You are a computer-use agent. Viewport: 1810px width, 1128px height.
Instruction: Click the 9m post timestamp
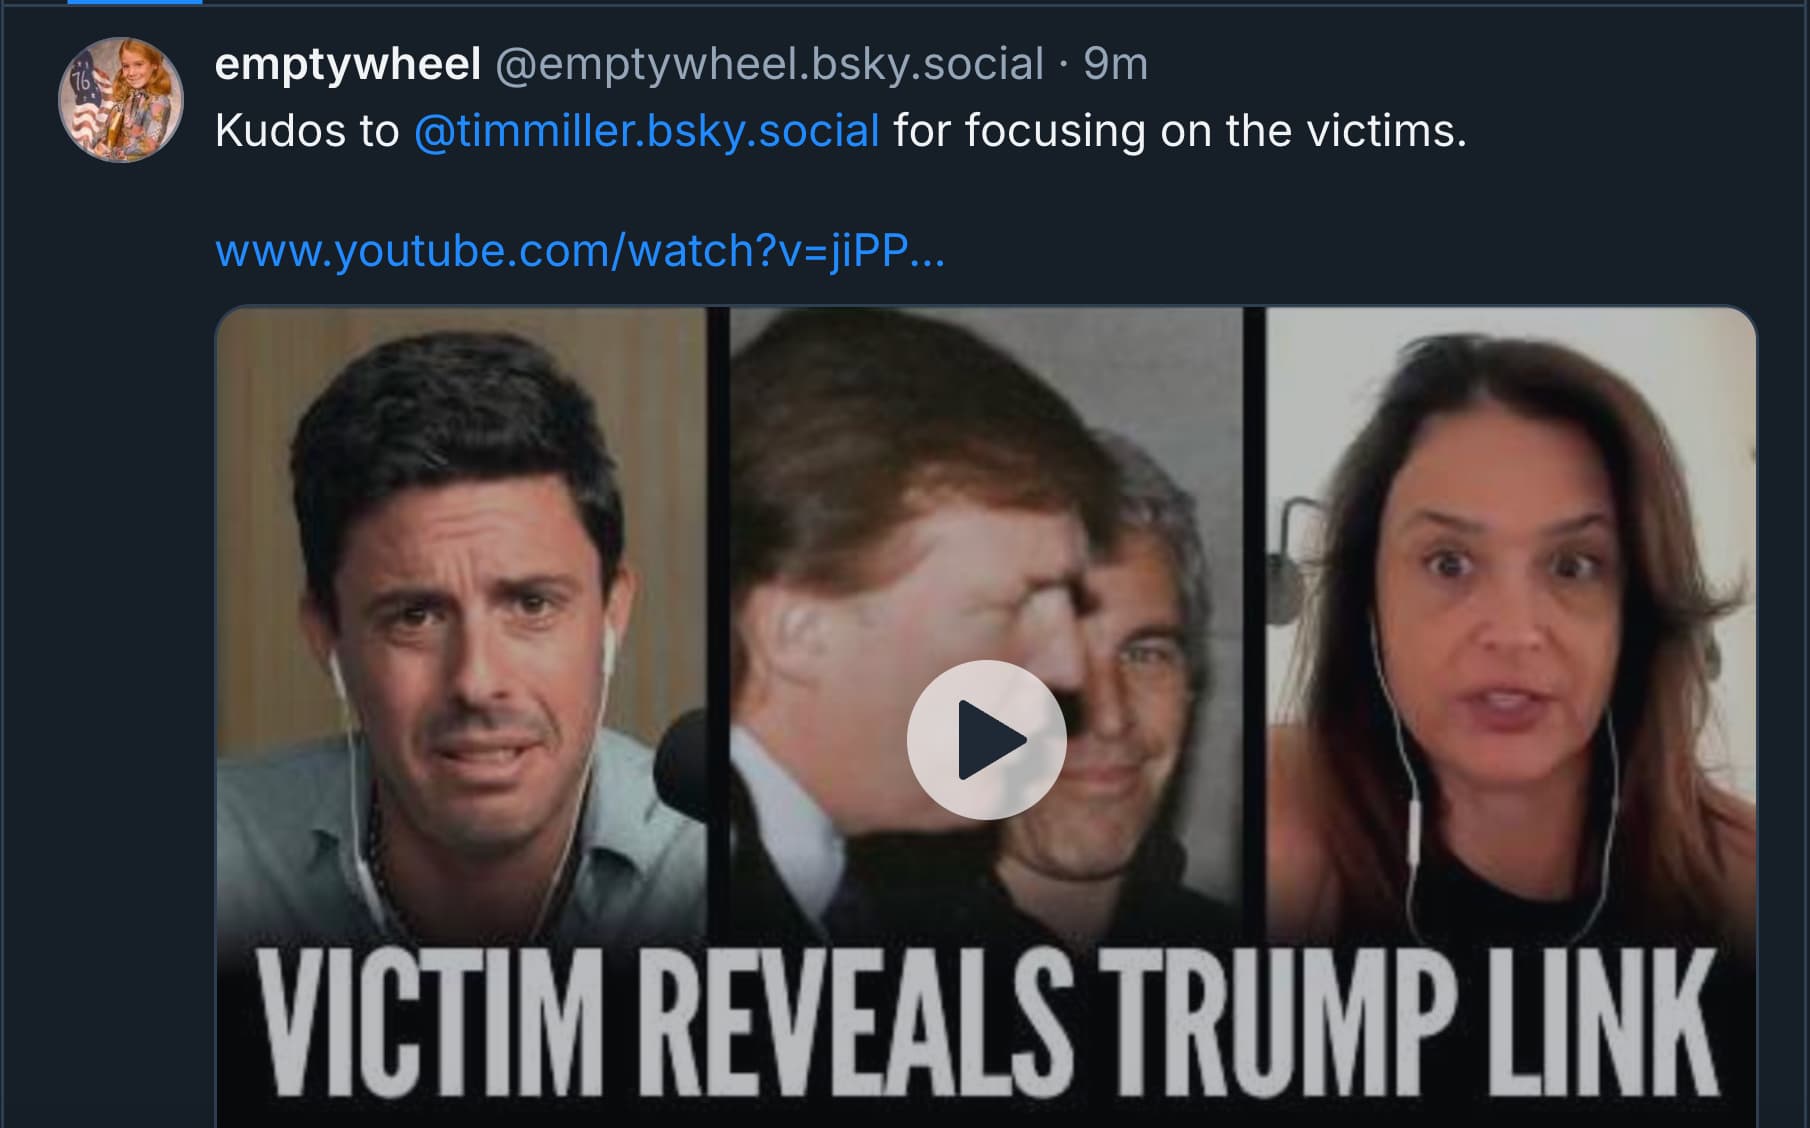point(1115,65)
